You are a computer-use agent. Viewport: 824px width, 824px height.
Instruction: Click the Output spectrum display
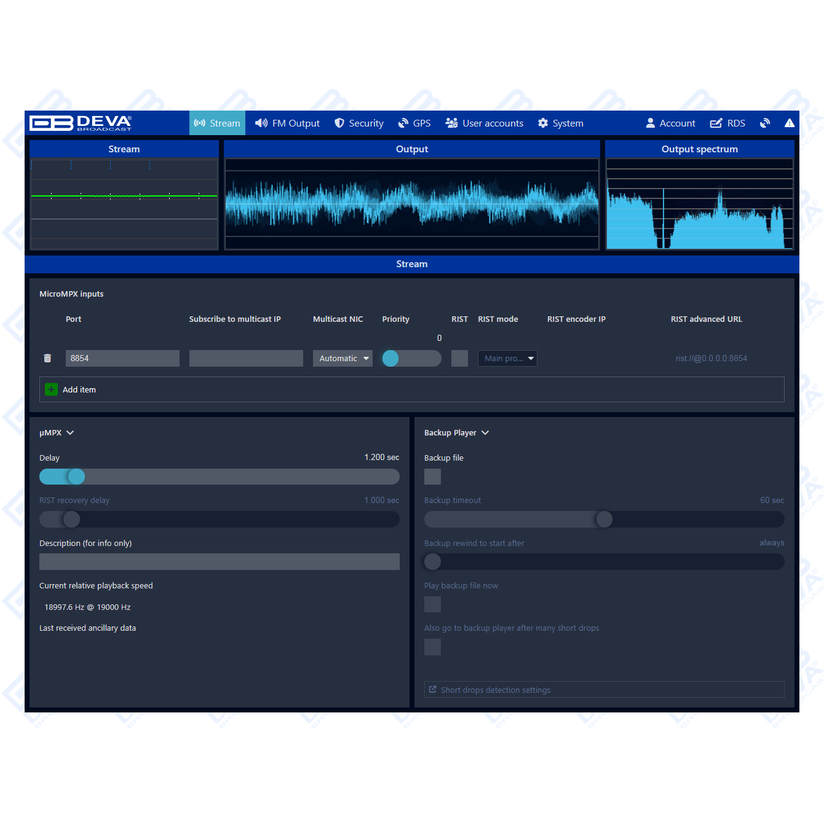(699, 204)
